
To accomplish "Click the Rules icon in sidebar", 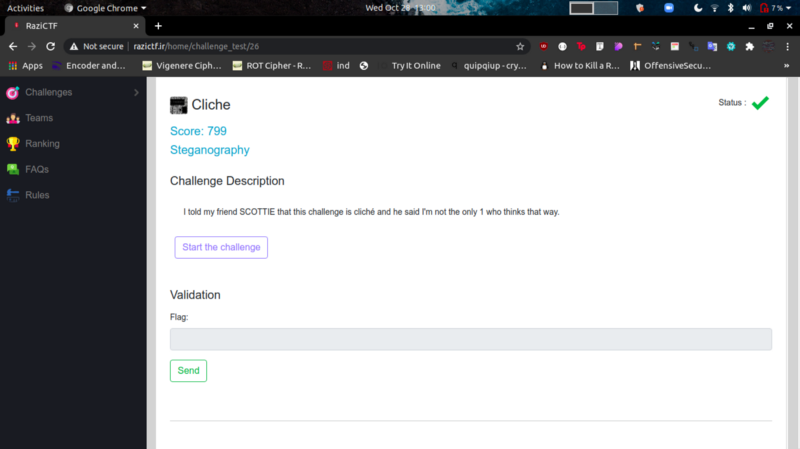I will coord(13,195).
